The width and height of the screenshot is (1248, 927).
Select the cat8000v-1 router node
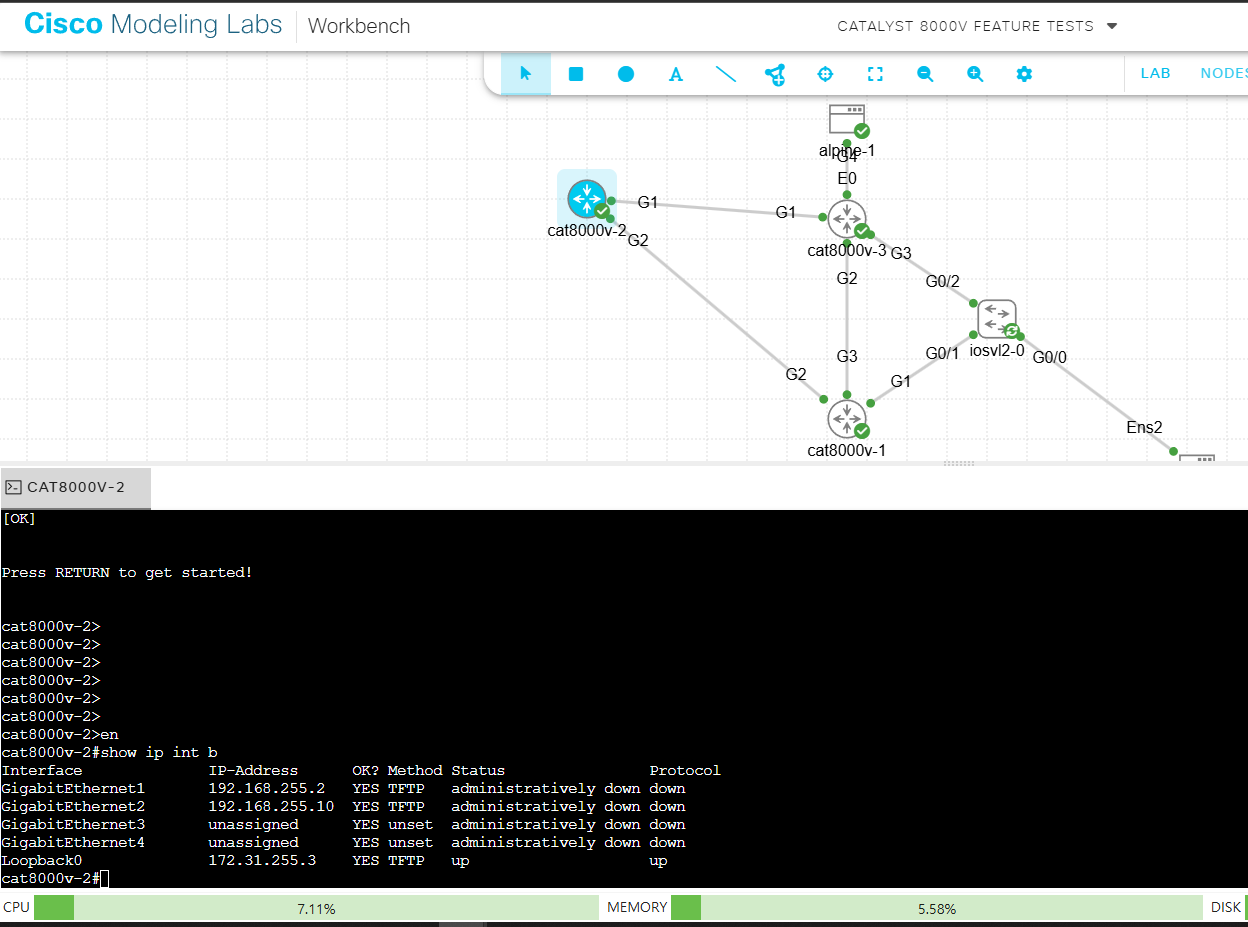pos(847,419)
